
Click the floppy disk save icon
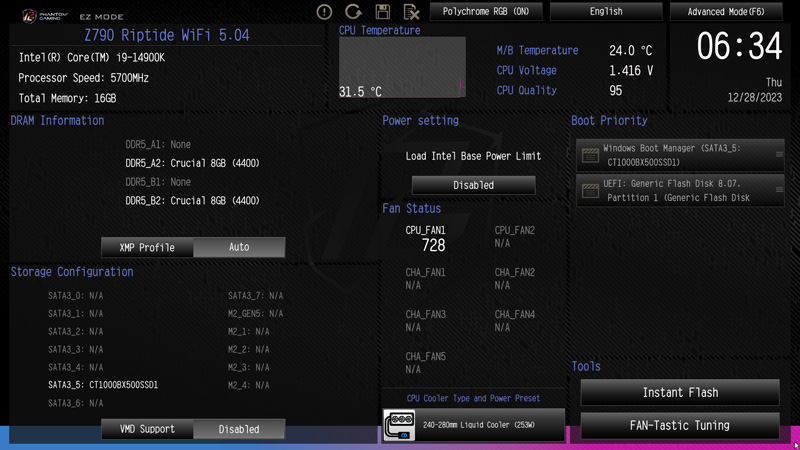[383, 12]
